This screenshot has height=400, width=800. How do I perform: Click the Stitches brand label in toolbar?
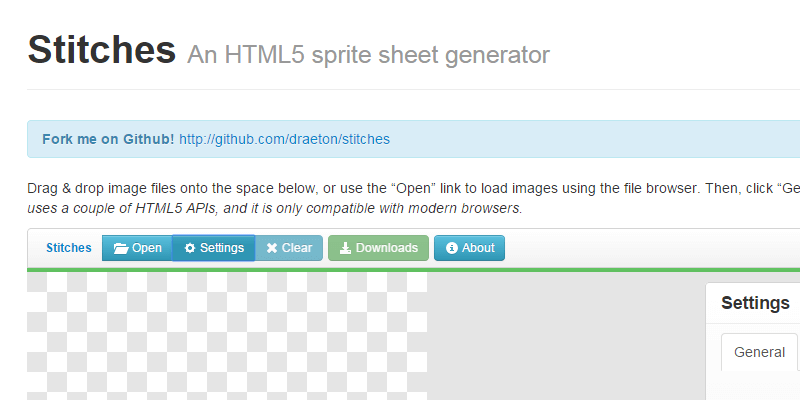(x=68, y=248)
